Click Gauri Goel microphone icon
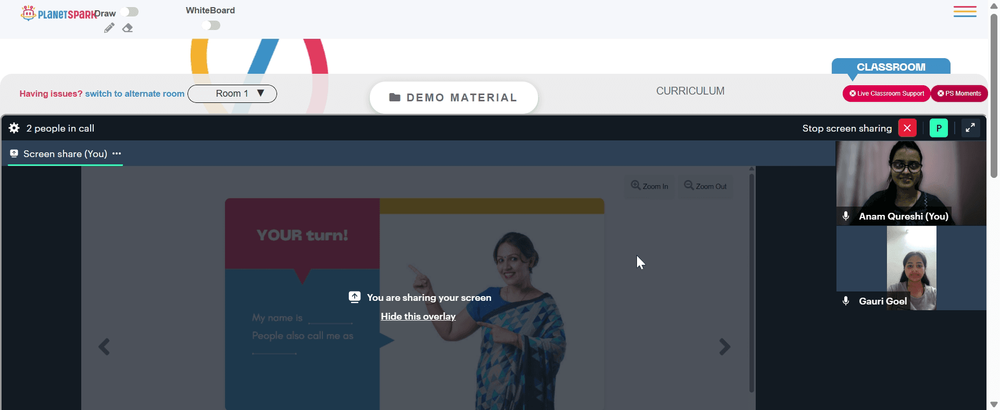Viewport: 1000px width, 410px height. 846,301
